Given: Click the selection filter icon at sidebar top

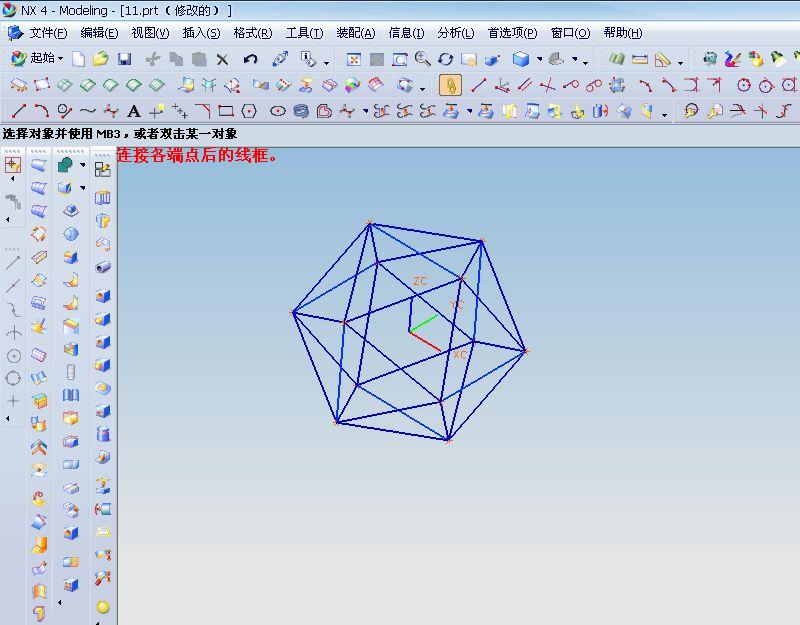Looking at the screenshot, I should click(13, 165).
